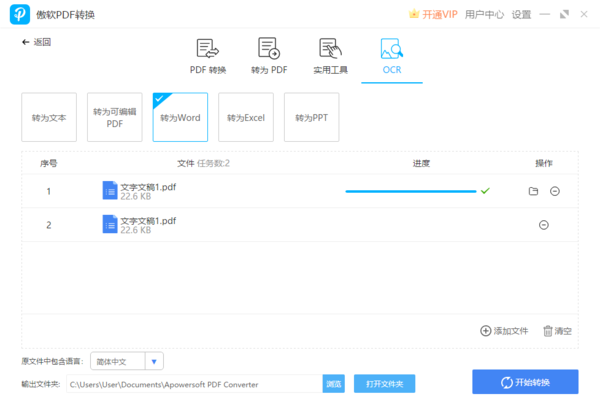Viewport: 600px width, 410px height.
Task: Toggle the checked 转为Word option
Action: tap(180, 118)
